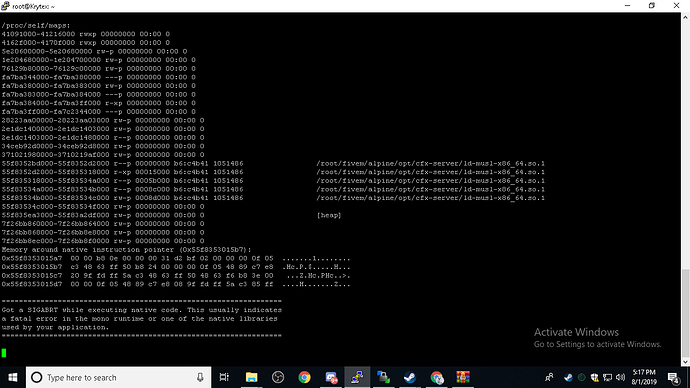
Task: Click the 'Got a SIGABRT while executing' line
Action: click(141, 310)
